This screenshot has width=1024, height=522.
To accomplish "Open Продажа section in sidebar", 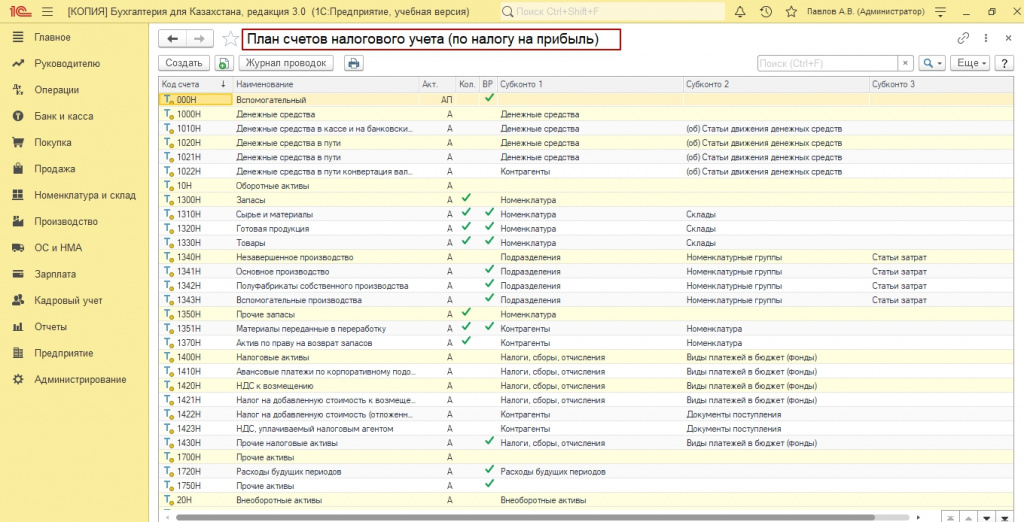I will click(x=55, y=169).
